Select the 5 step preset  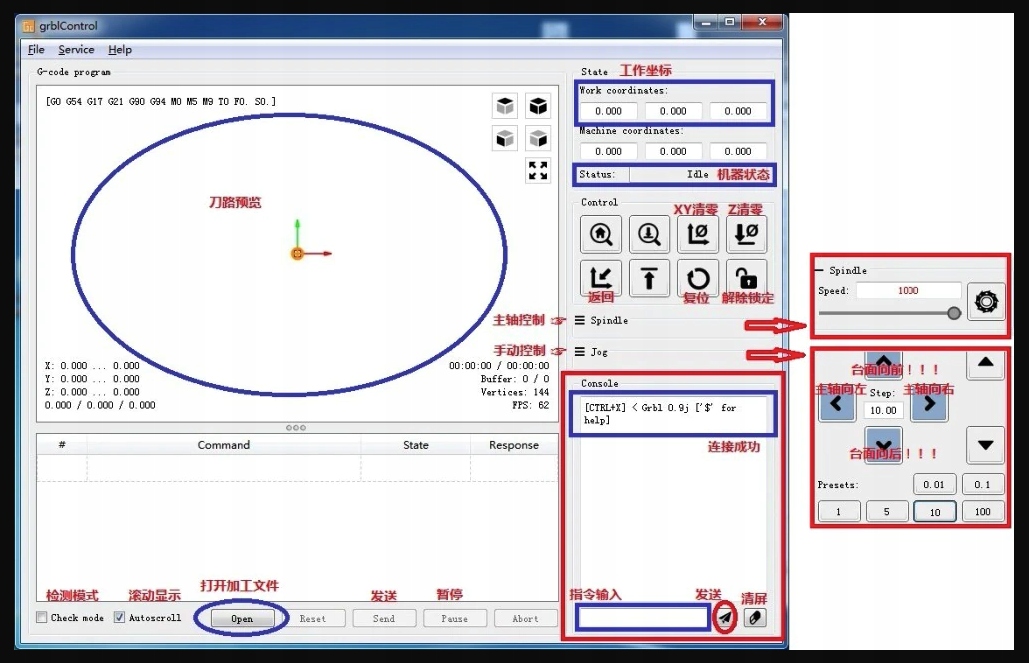click(887, 511)
